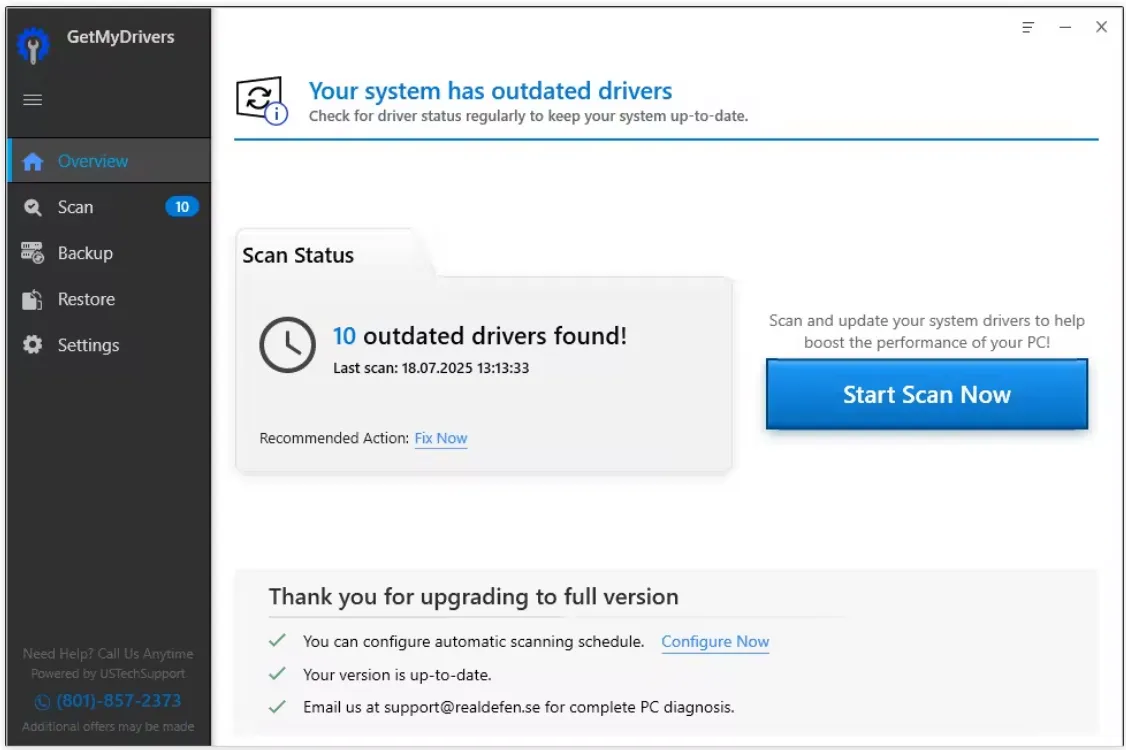Click 'Need Help? Call Us Anytime' text
1126x750 pixels.
click(x=108, y=654)
